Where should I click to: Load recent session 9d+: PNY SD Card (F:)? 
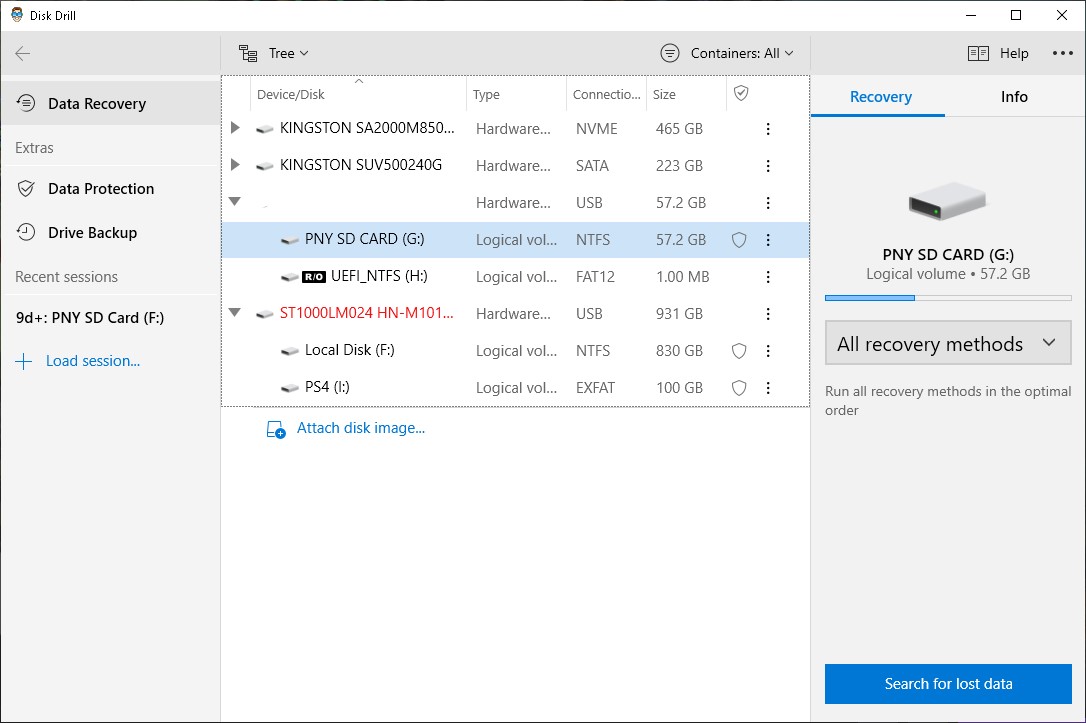pos(90,318)
